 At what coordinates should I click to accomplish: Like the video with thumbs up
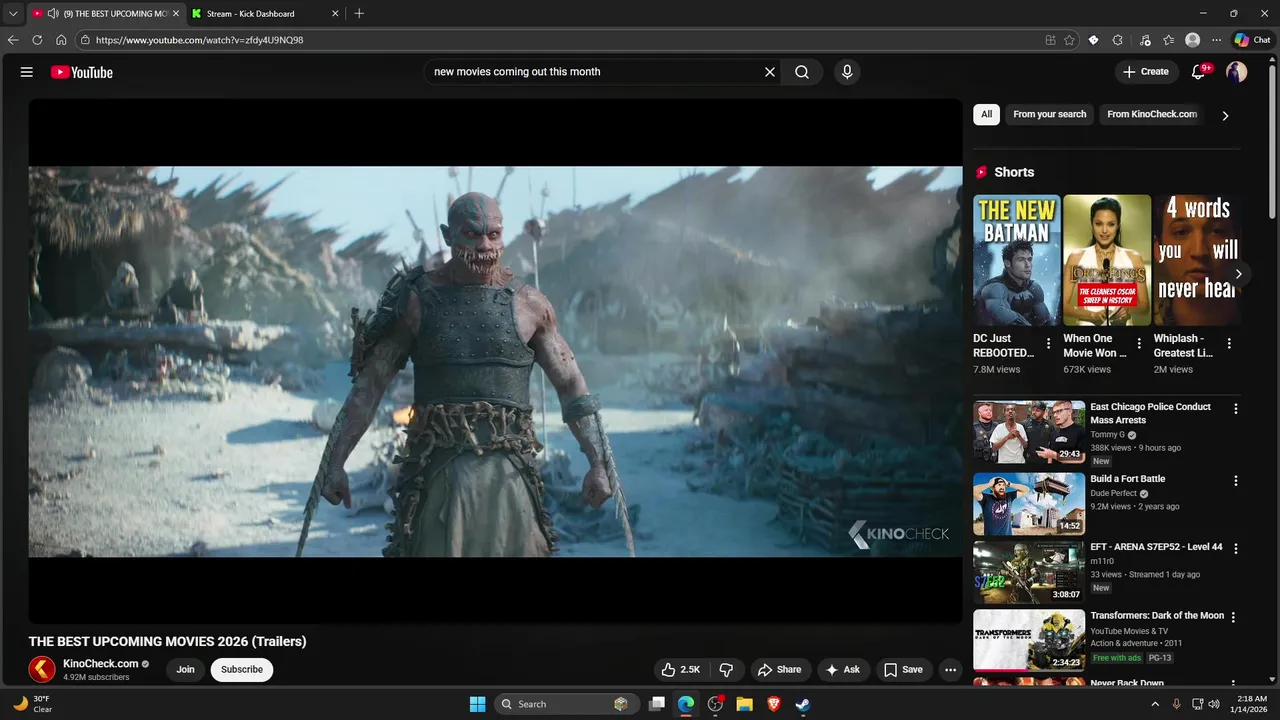coord(681,670)
